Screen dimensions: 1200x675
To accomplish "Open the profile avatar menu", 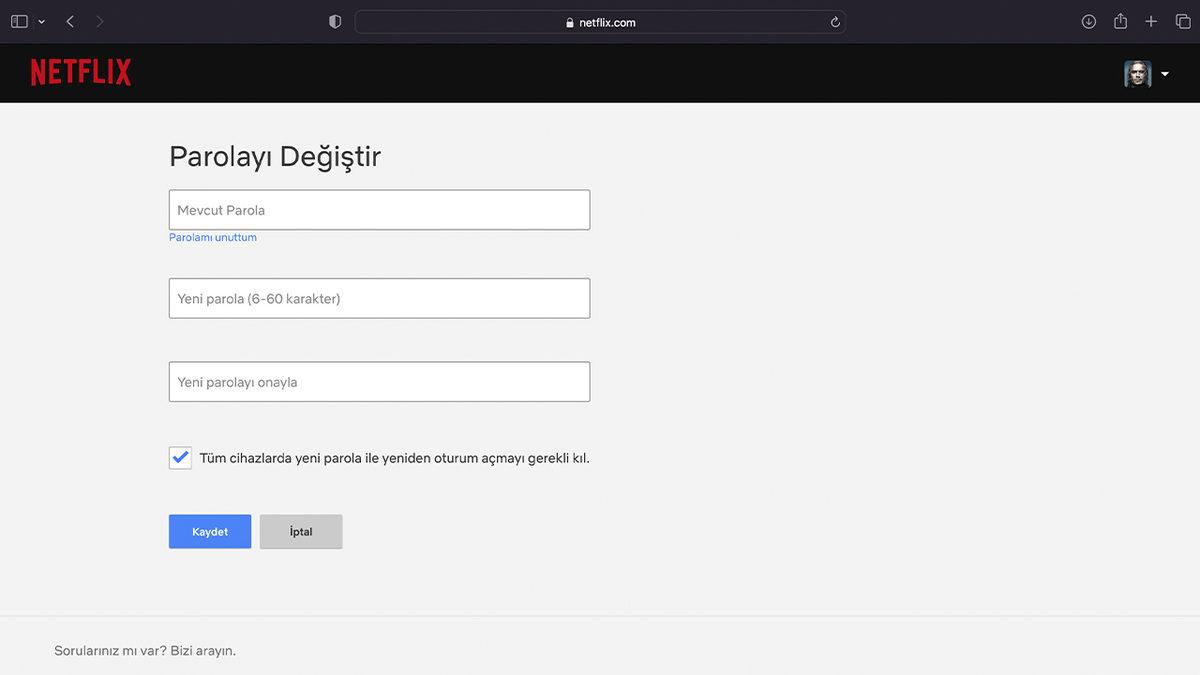I will tap(1137, 73).
